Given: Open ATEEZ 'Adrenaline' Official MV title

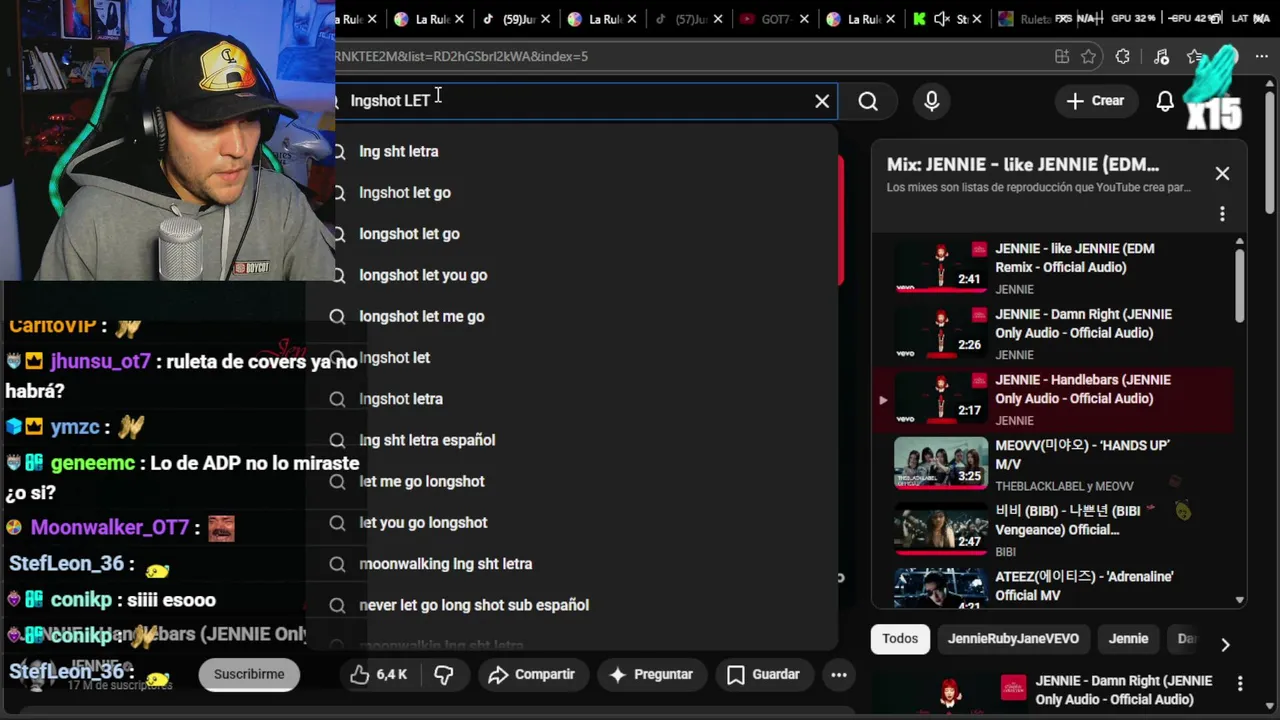Looking at the screenshot, I should coord(1084,586).
